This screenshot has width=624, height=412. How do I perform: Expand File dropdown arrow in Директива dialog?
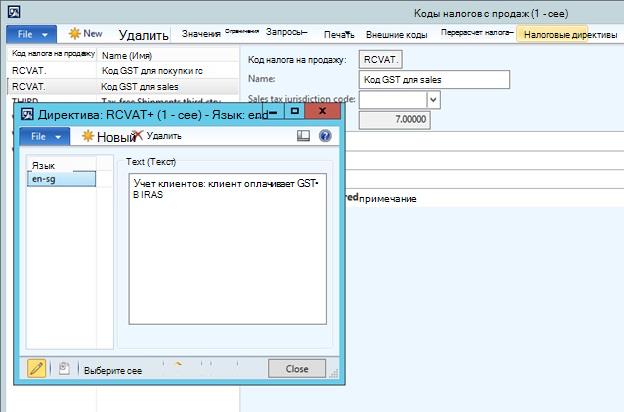click(58, 137)
